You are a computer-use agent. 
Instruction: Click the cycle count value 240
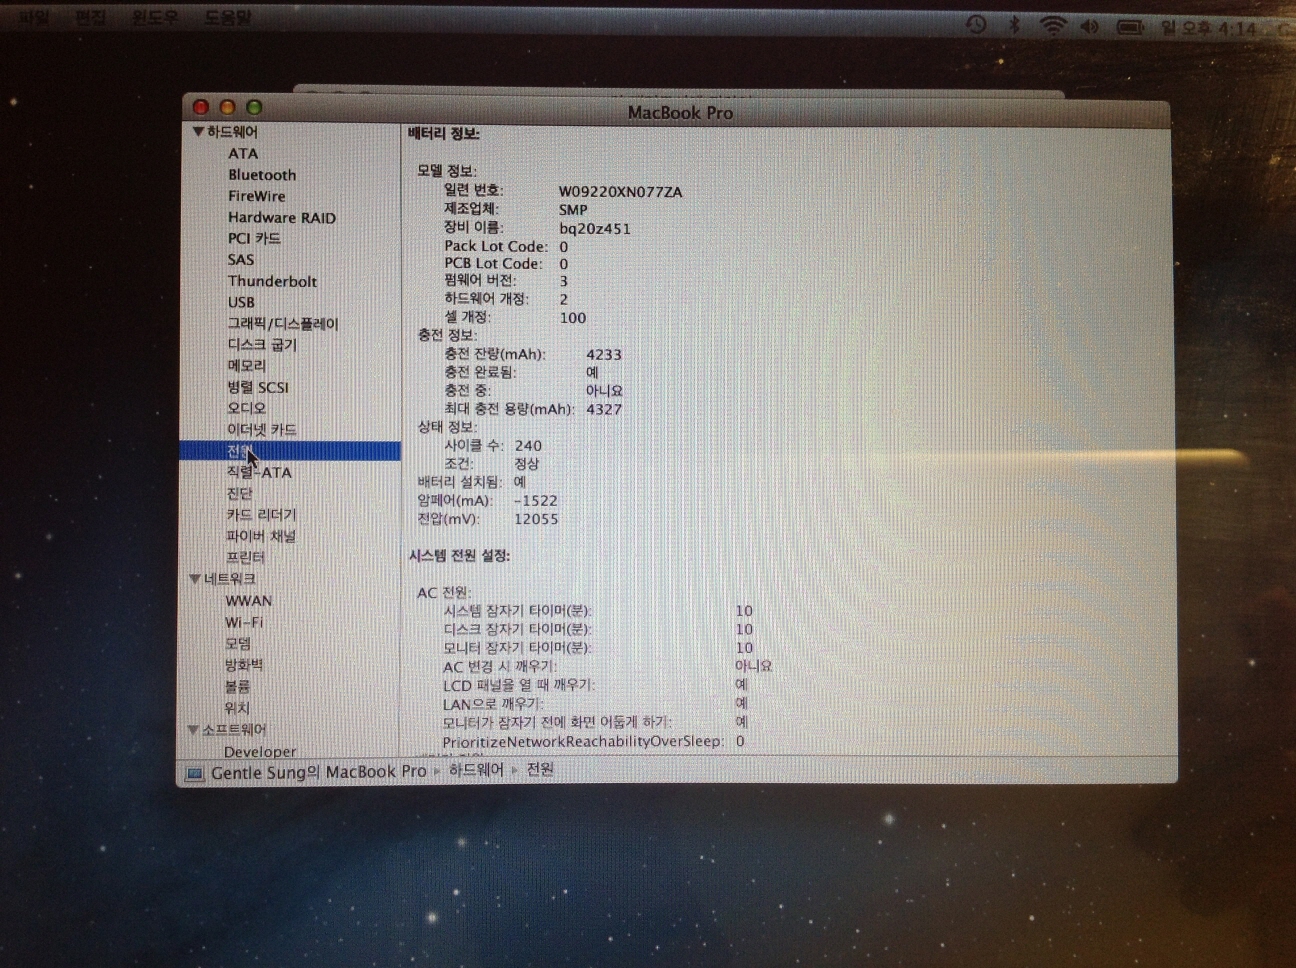[x=528, y=446]
